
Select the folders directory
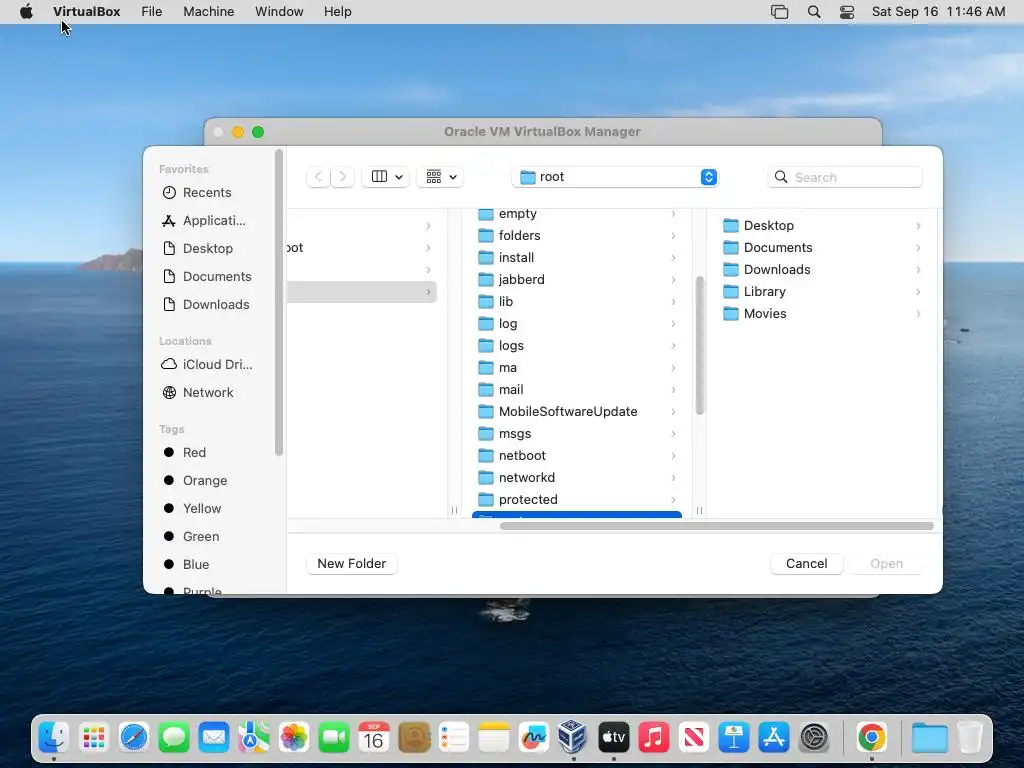(x=577, y=236)
